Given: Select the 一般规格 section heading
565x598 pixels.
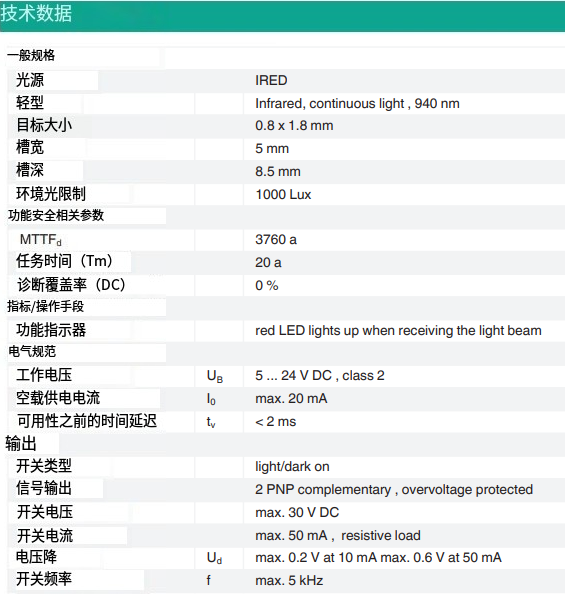Looking at the screenshot, I should click(31, 55).
